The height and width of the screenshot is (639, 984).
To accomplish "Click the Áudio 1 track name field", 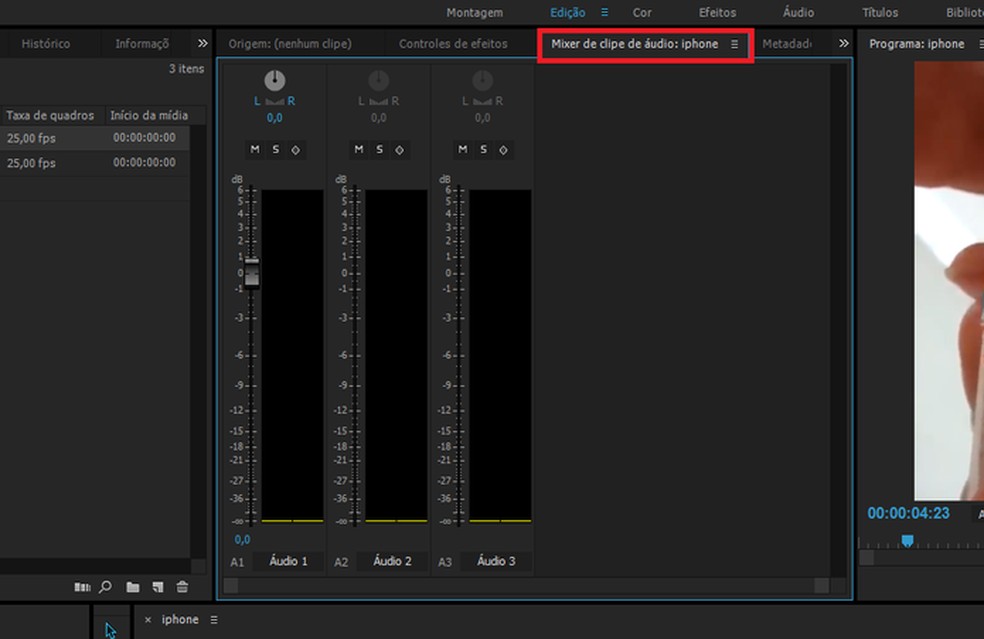I will (x=289, y=561).
